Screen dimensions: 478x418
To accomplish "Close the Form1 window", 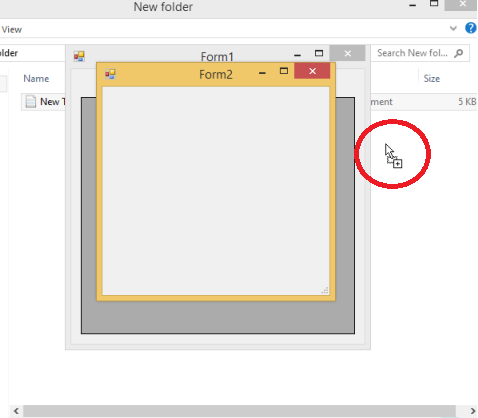I will pos(347,53).
